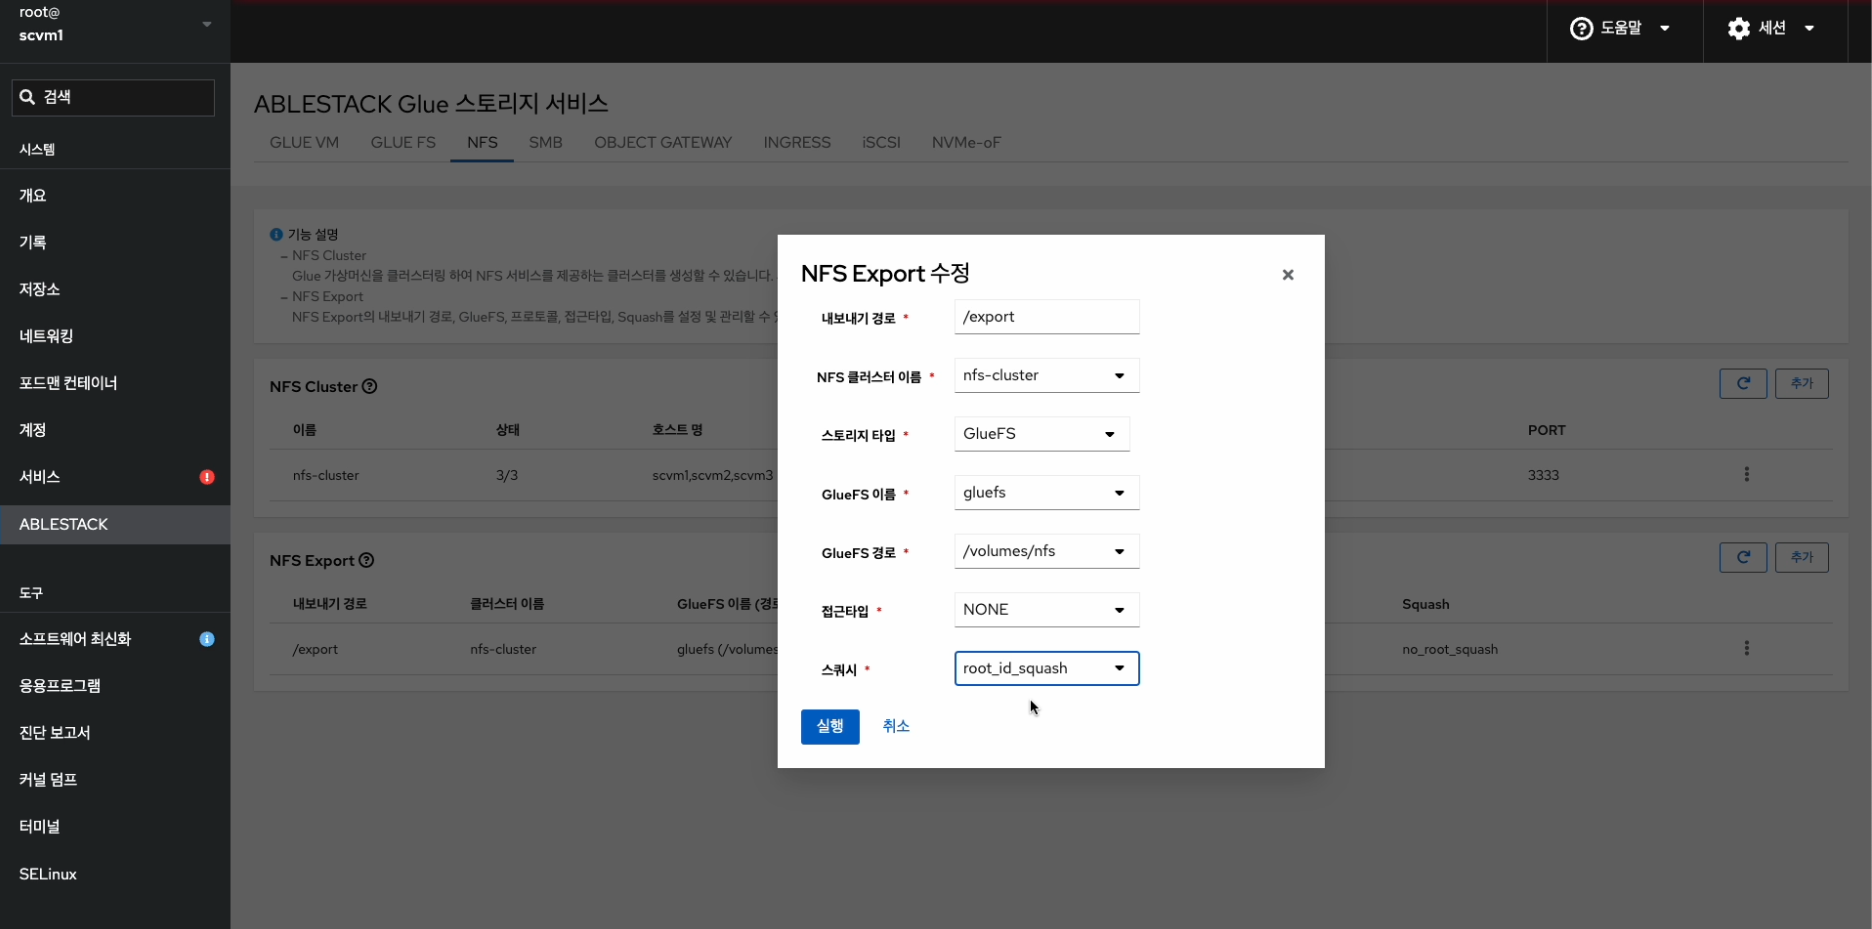The height and width of the screenshot is (929, 1872).
Task: Open the GlueFS 경로 dropdown
Action: pyautogui.click(x=1046, y=551)
